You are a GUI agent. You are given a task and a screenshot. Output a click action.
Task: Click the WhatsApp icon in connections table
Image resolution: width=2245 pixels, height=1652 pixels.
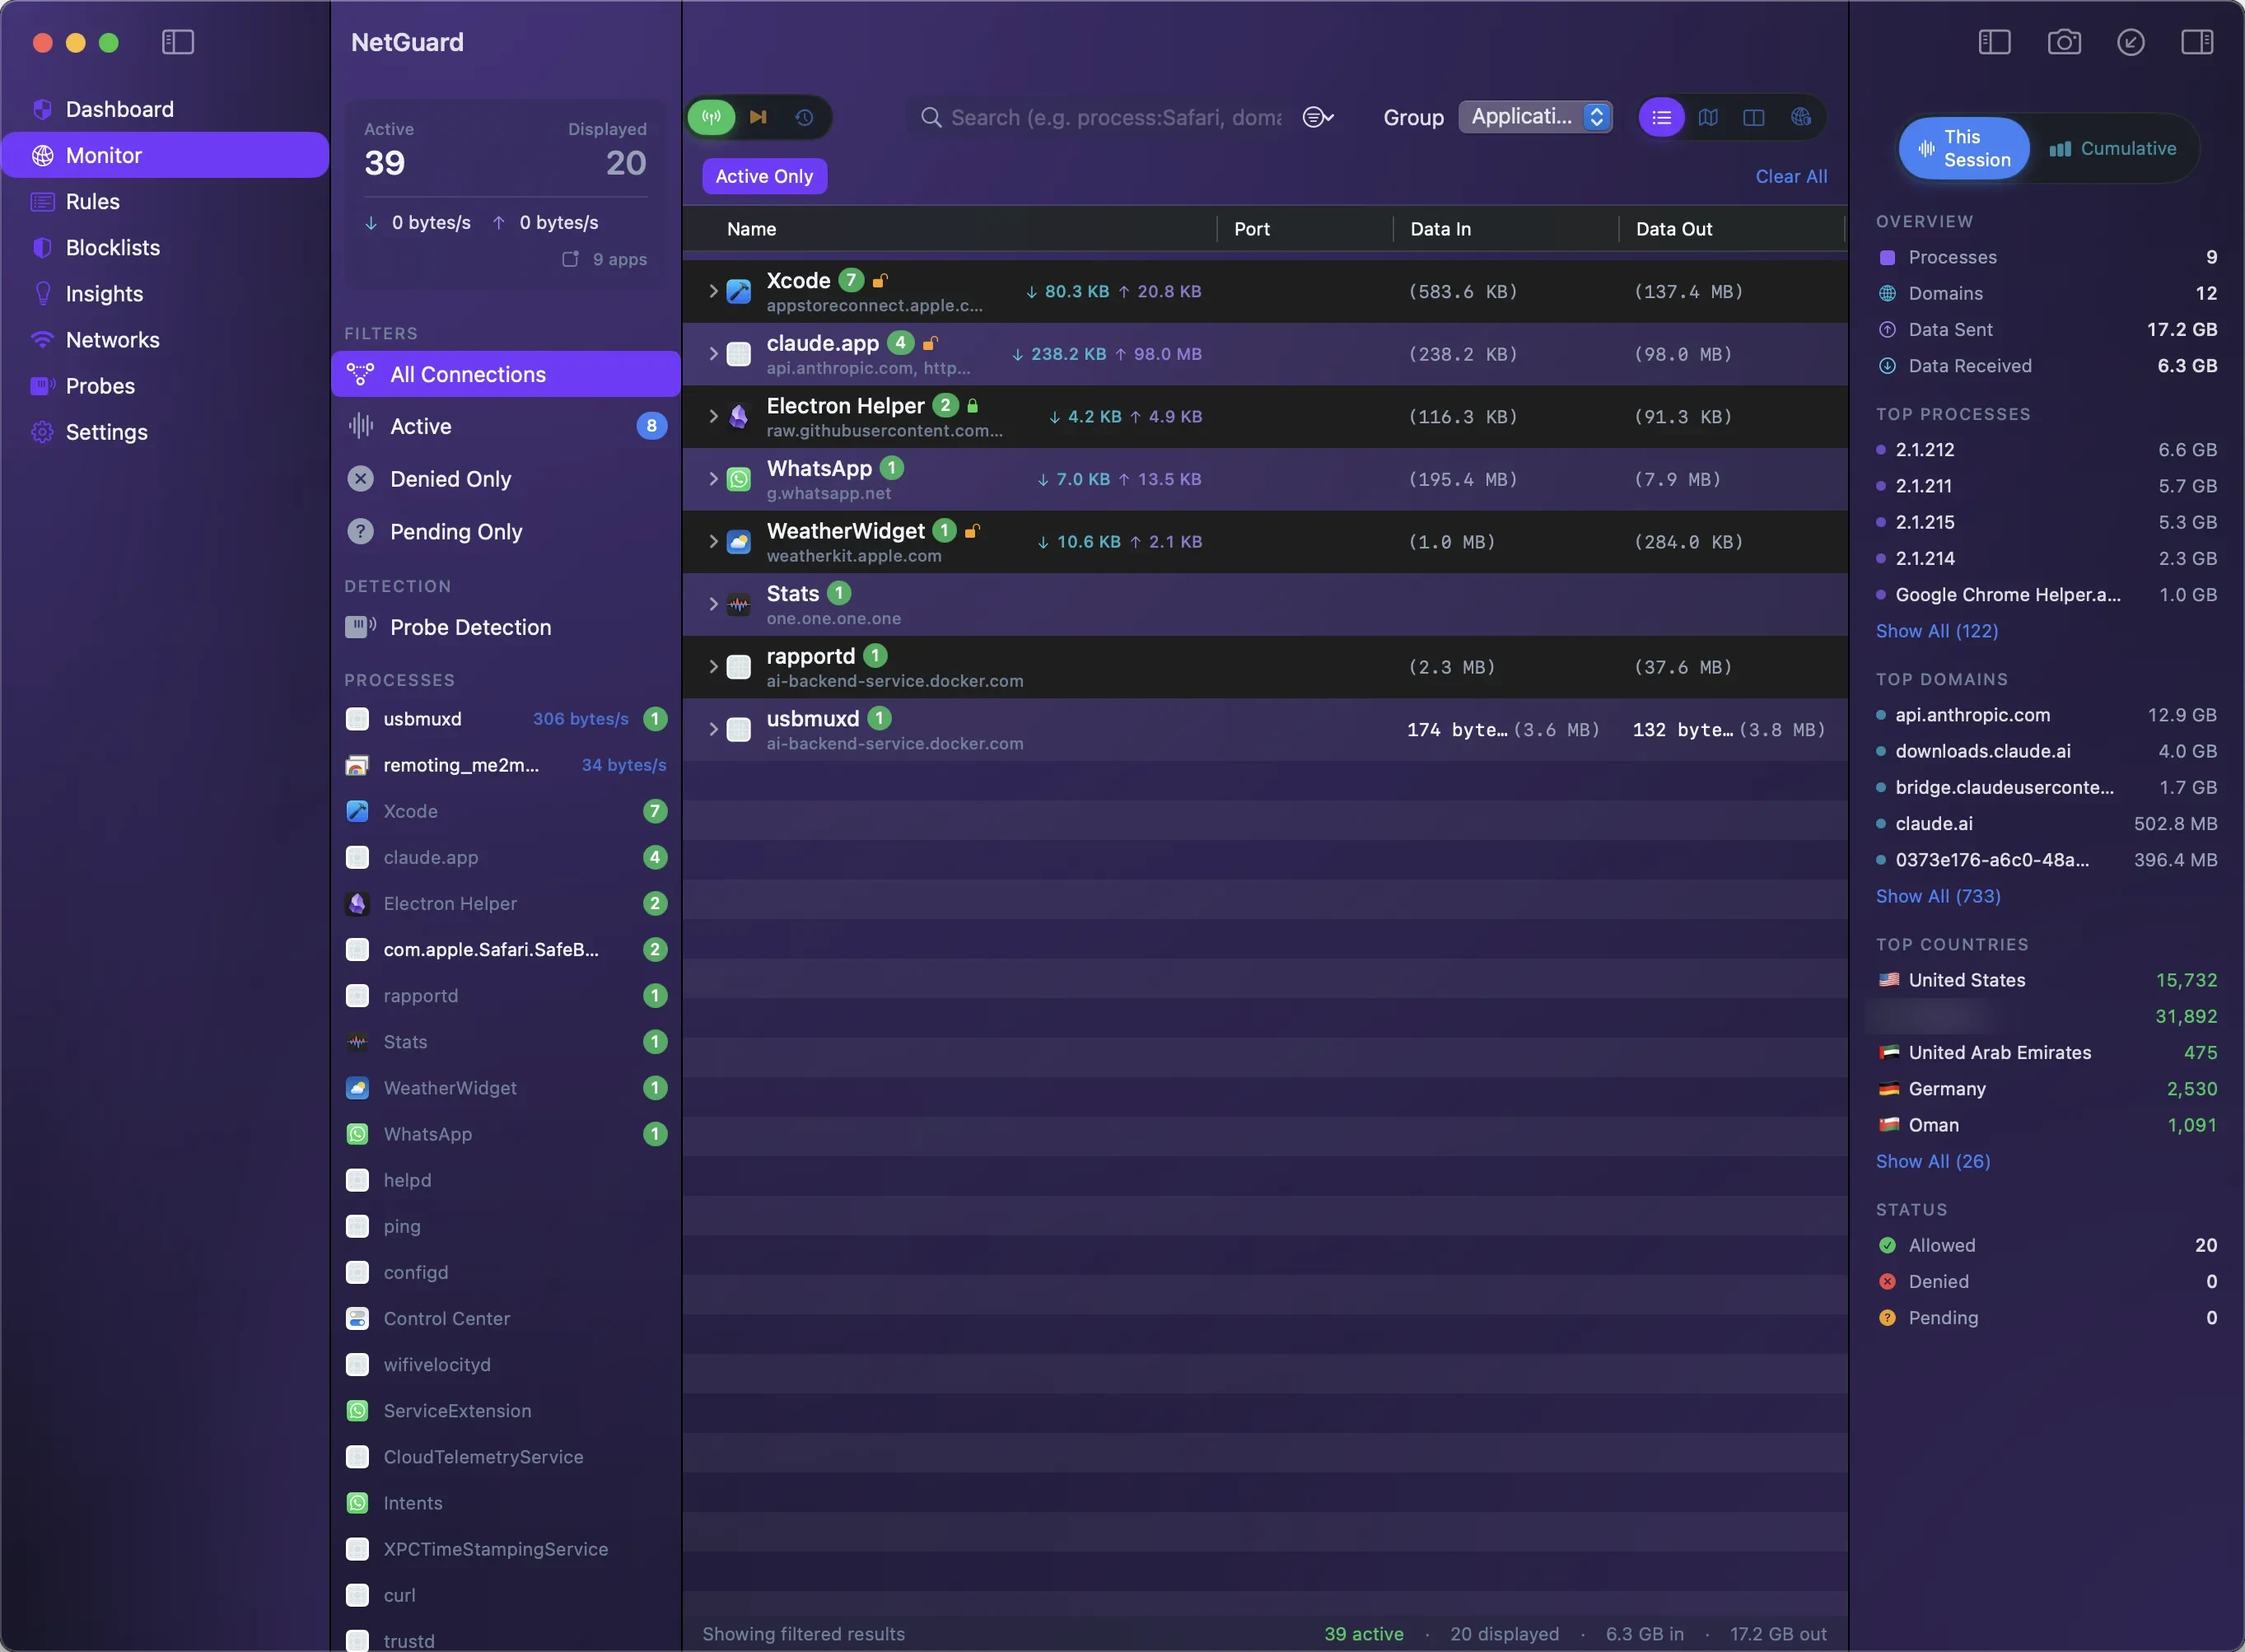pyautogui.click(x=738, y=479)
